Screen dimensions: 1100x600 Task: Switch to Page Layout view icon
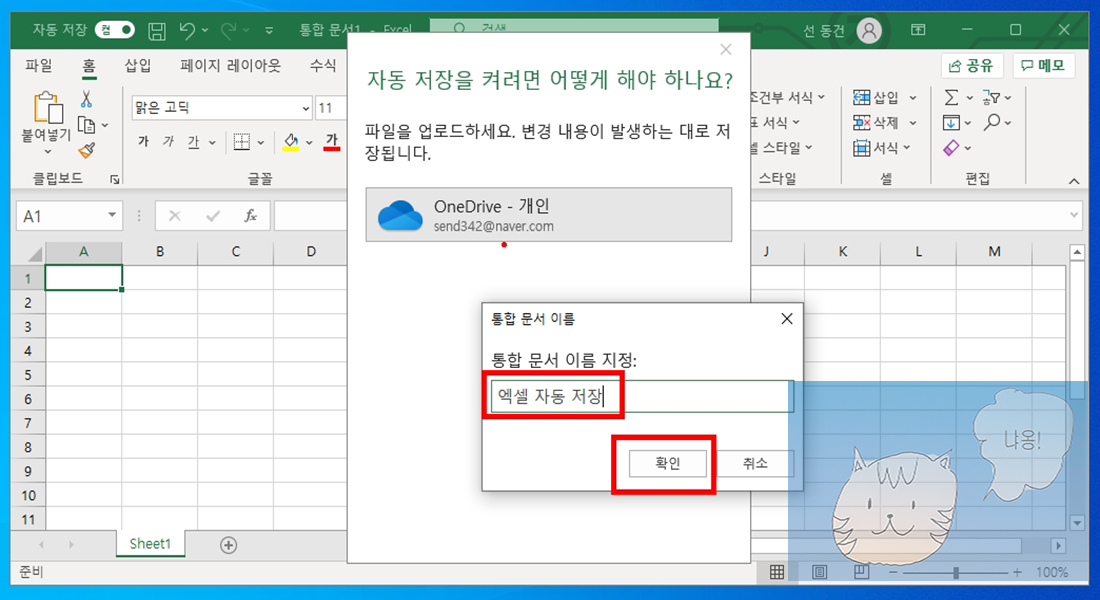point(819,572)
